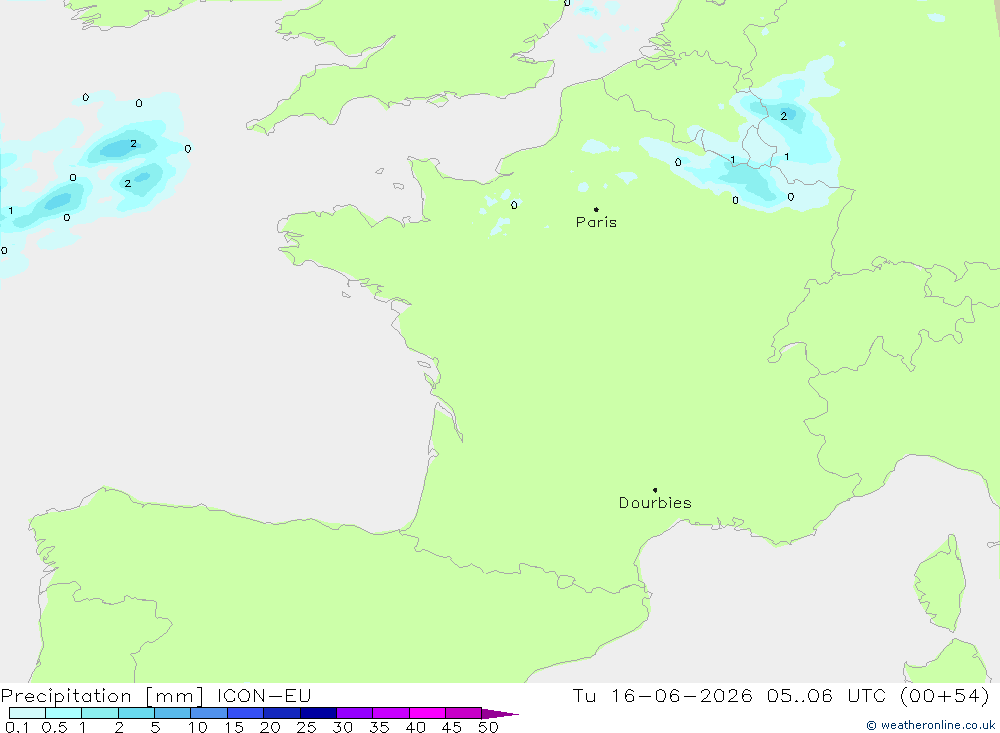Click the '0.5' legend scale label
The width and height of the screenshot is (1000, 733).
[54, 727]
